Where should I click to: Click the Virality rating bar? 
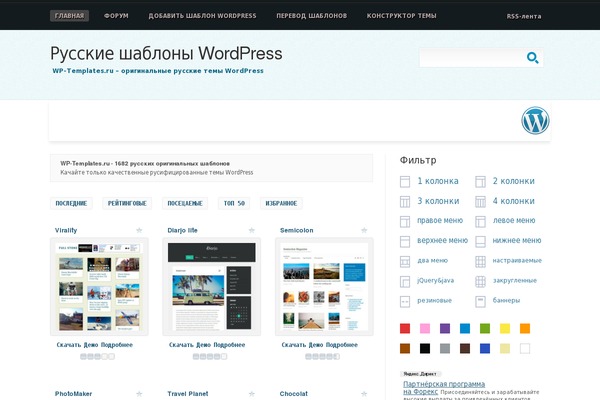point(97,356)
